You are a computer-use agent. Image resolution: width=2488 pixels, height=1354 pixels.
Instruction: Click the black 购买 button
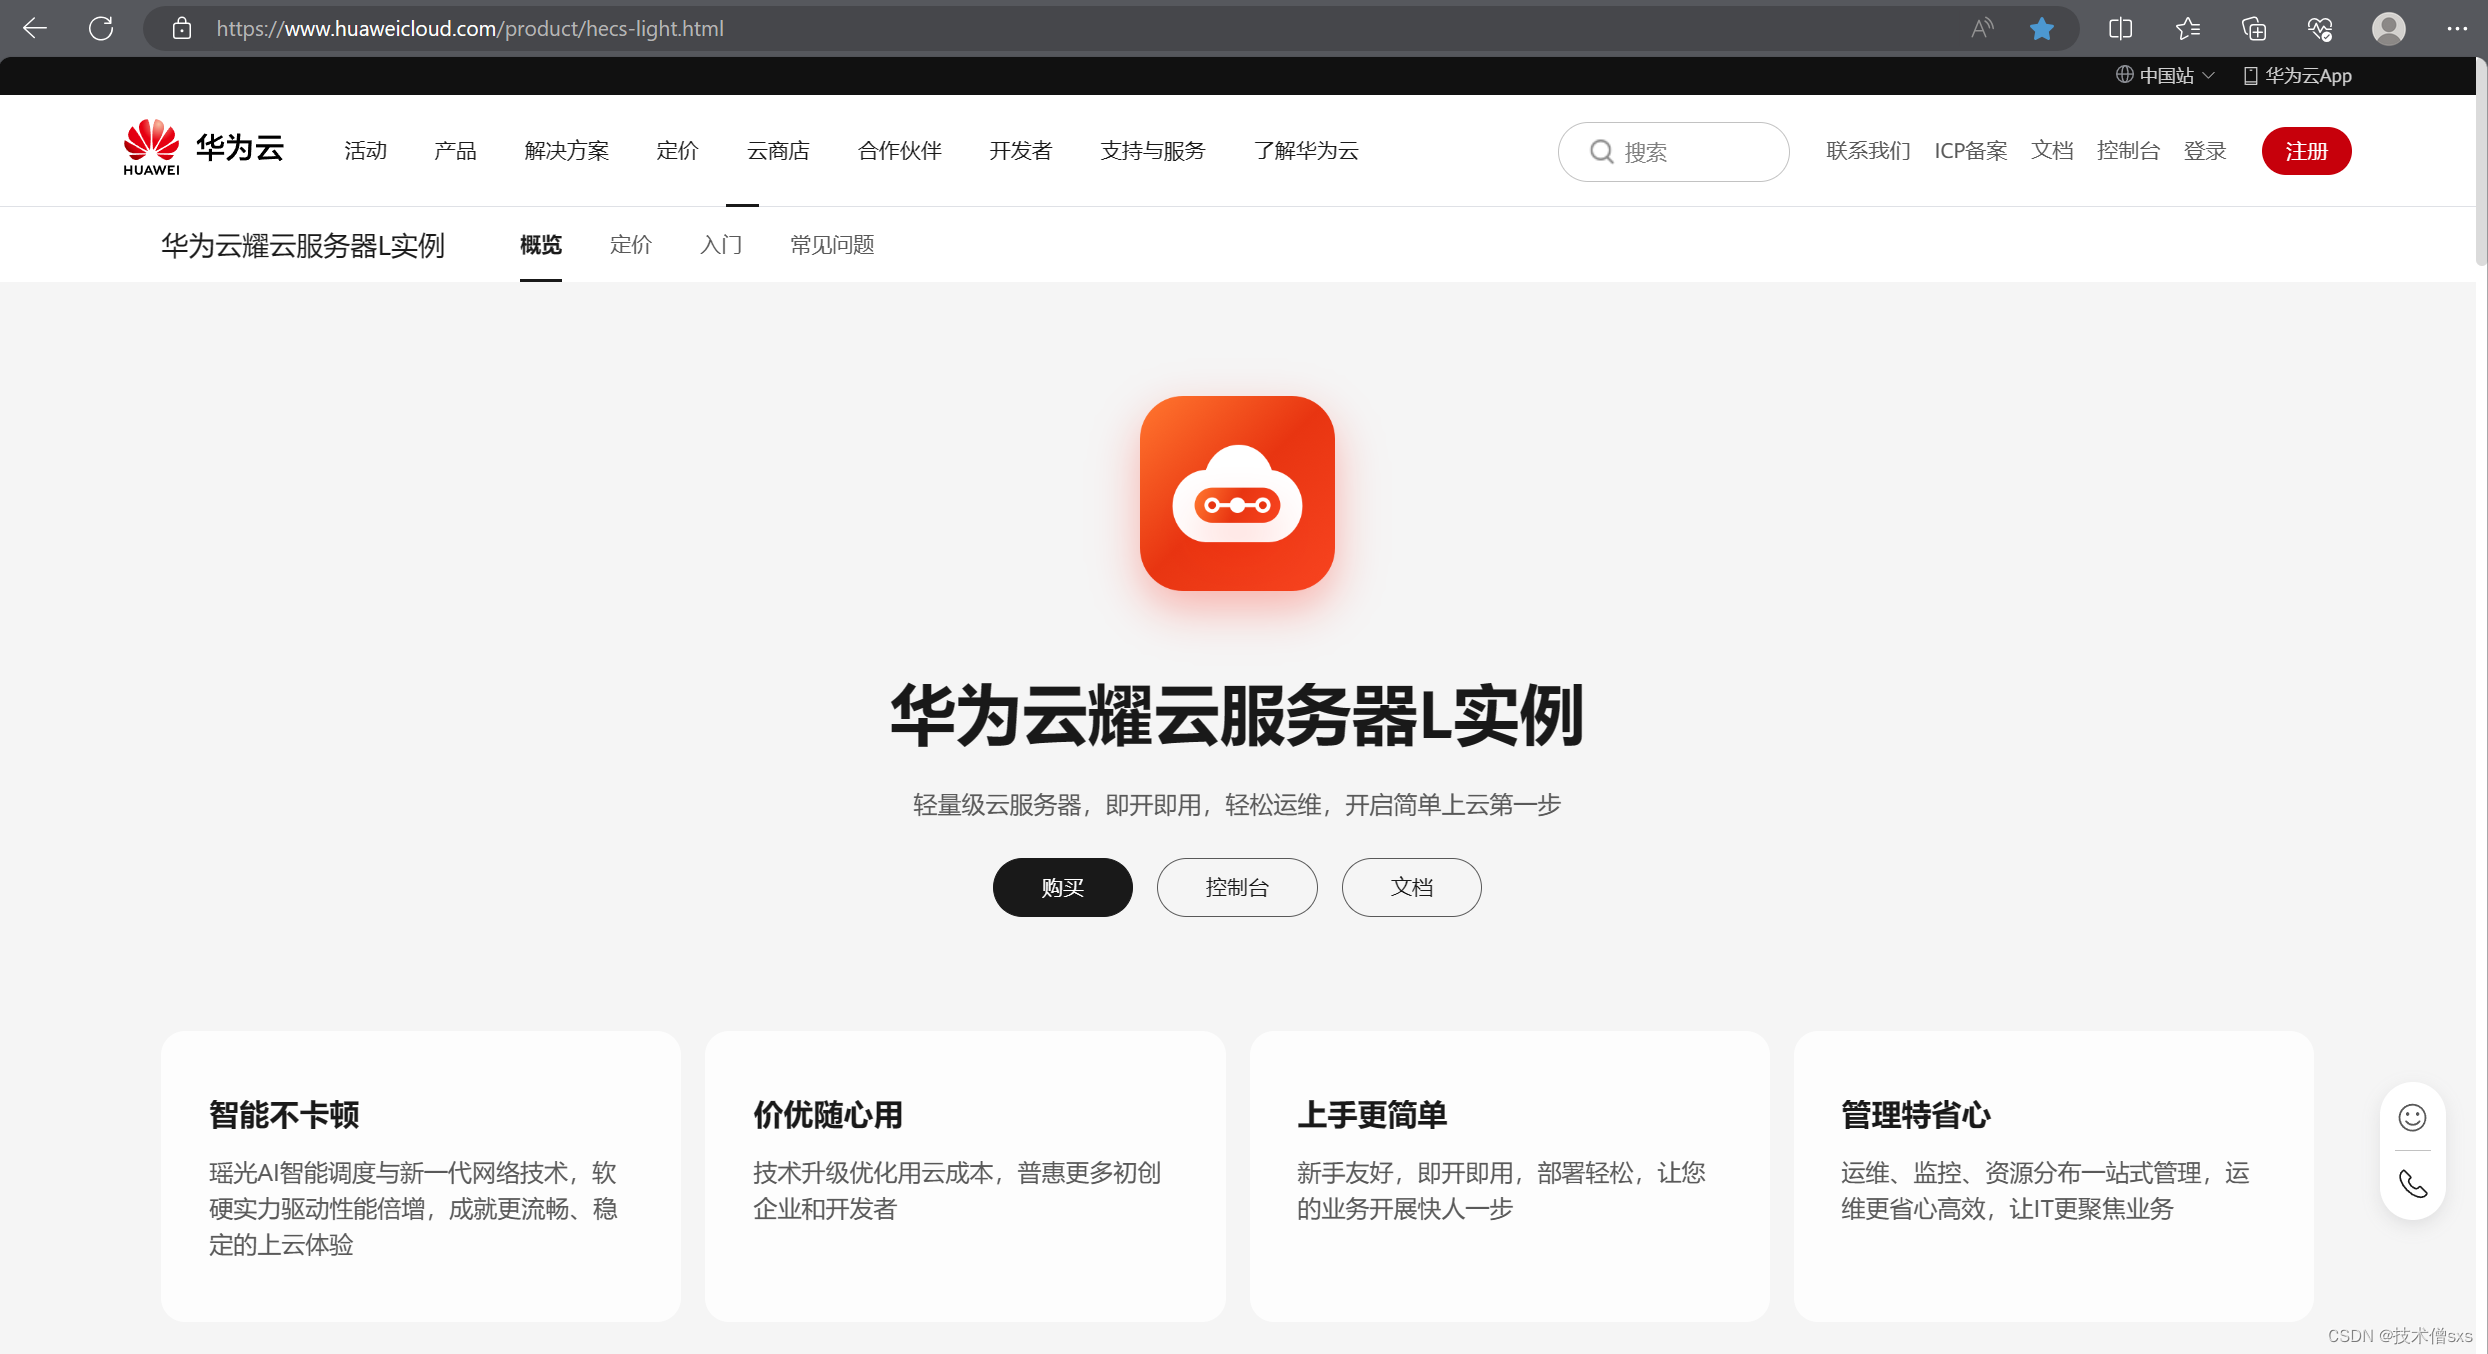point(1062,887)
